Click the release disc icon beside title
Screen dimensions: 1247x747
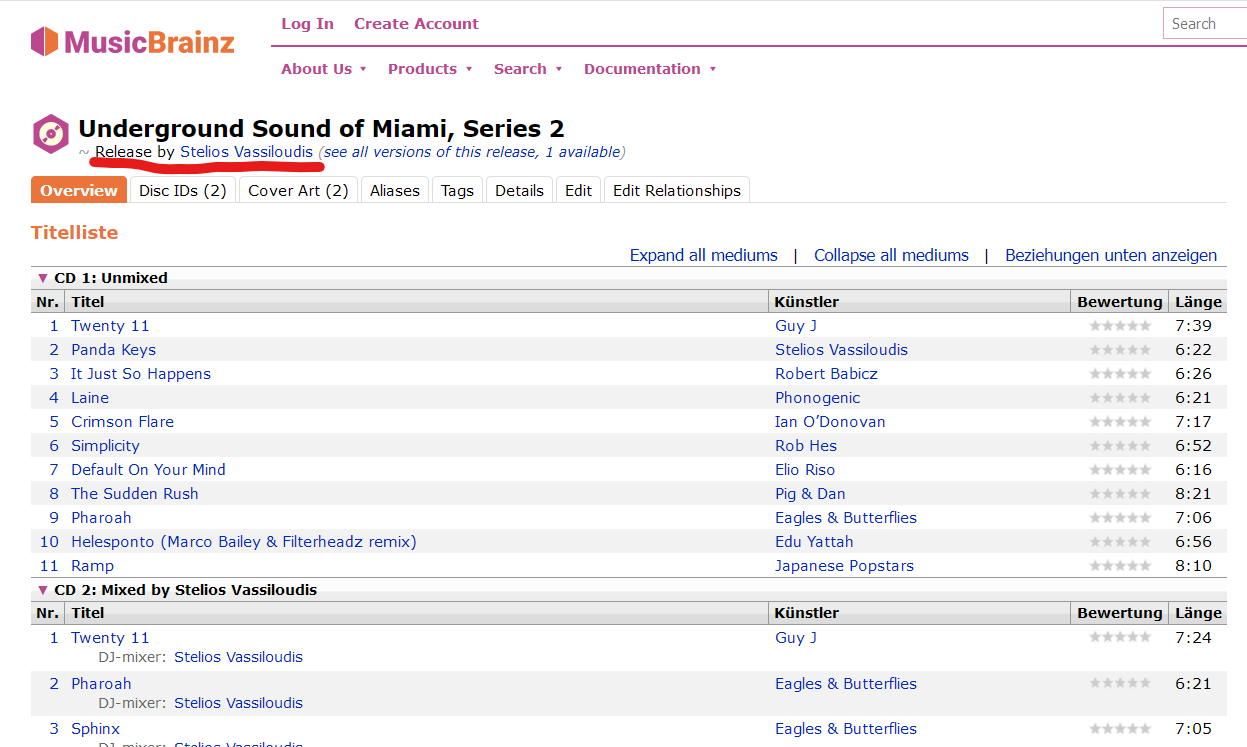click(50, 133)
